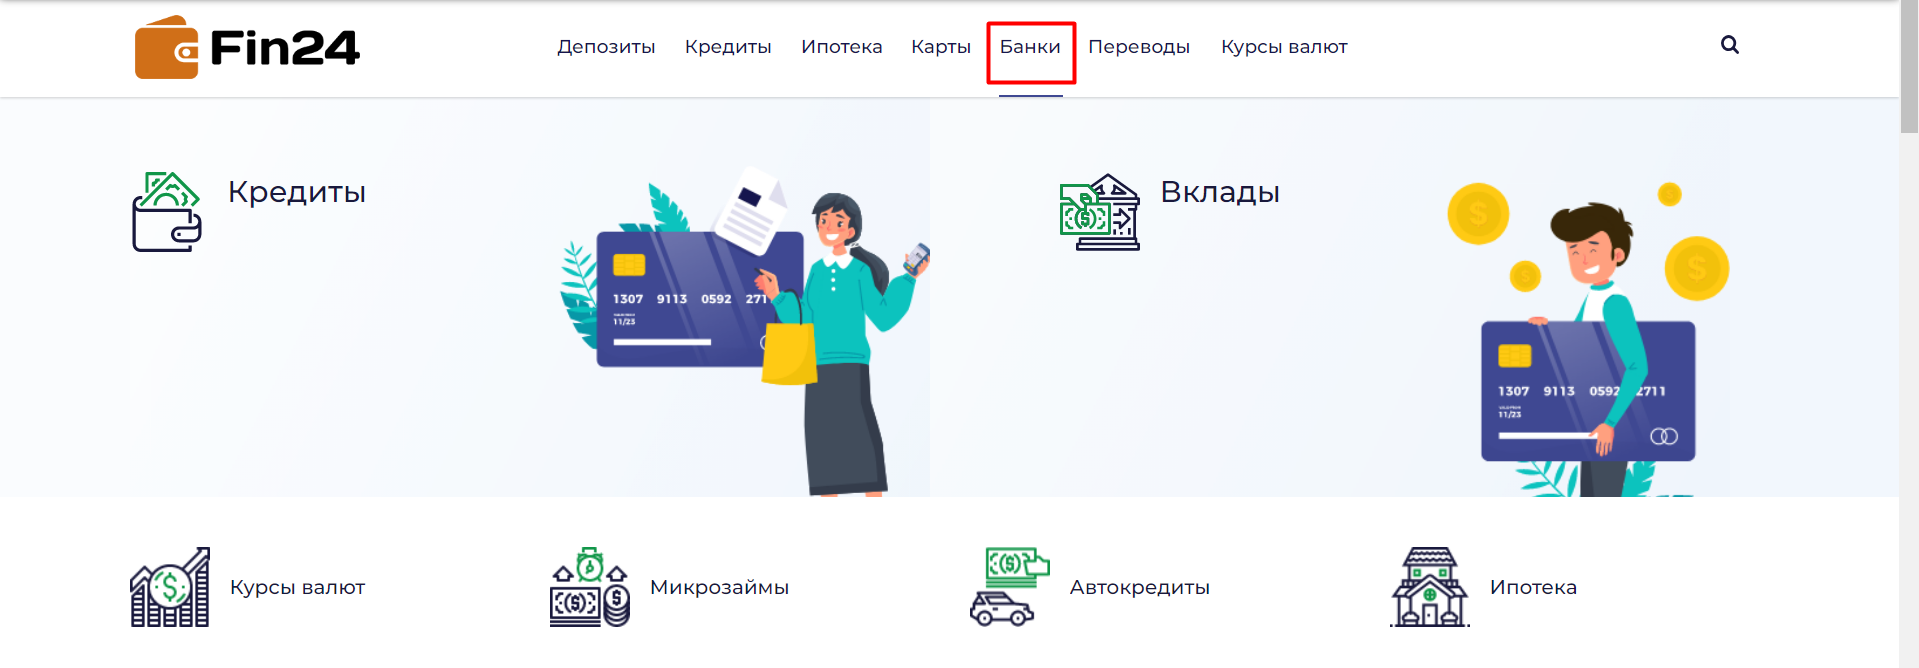Open the Банки navigation tab

[1030, 47]
